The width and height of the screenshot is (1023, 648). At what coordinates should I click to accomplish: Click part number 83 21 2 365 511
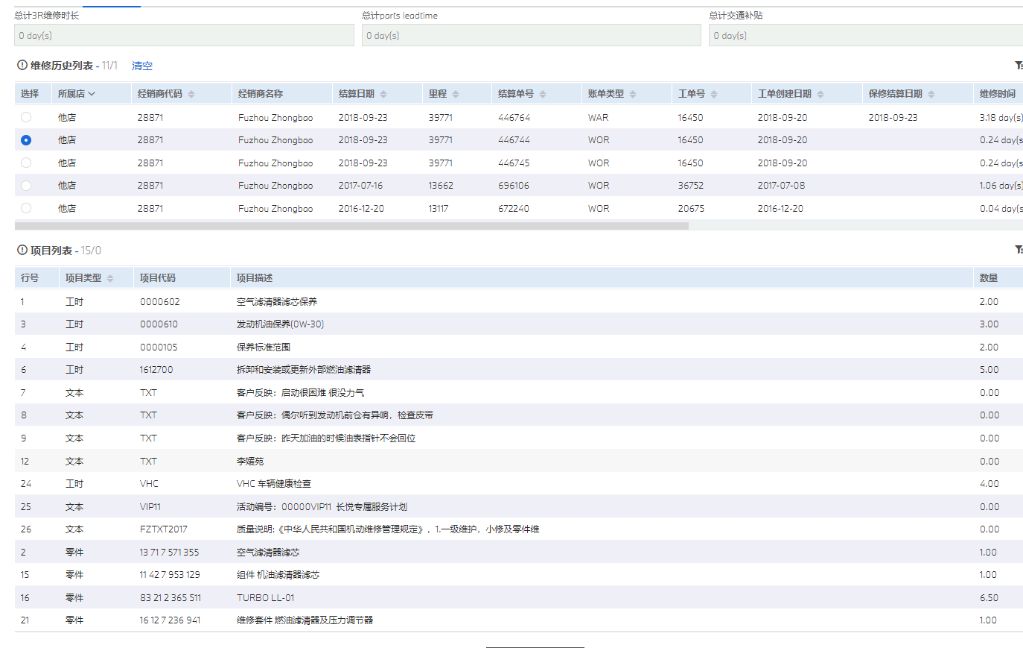(170, 598)
